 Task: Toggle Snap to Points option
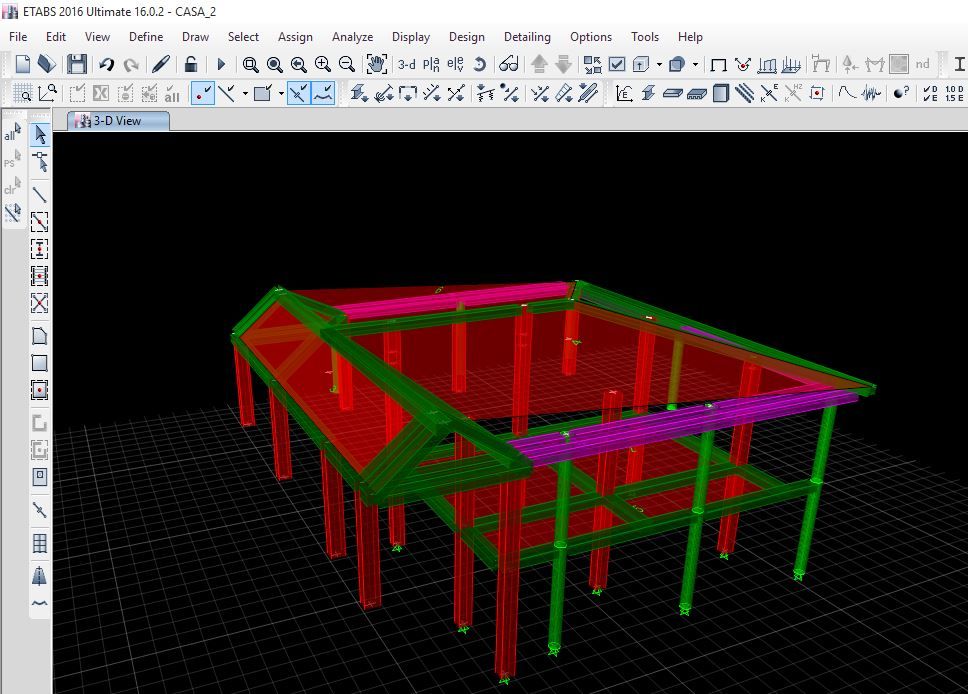click(x=203, y=93)
